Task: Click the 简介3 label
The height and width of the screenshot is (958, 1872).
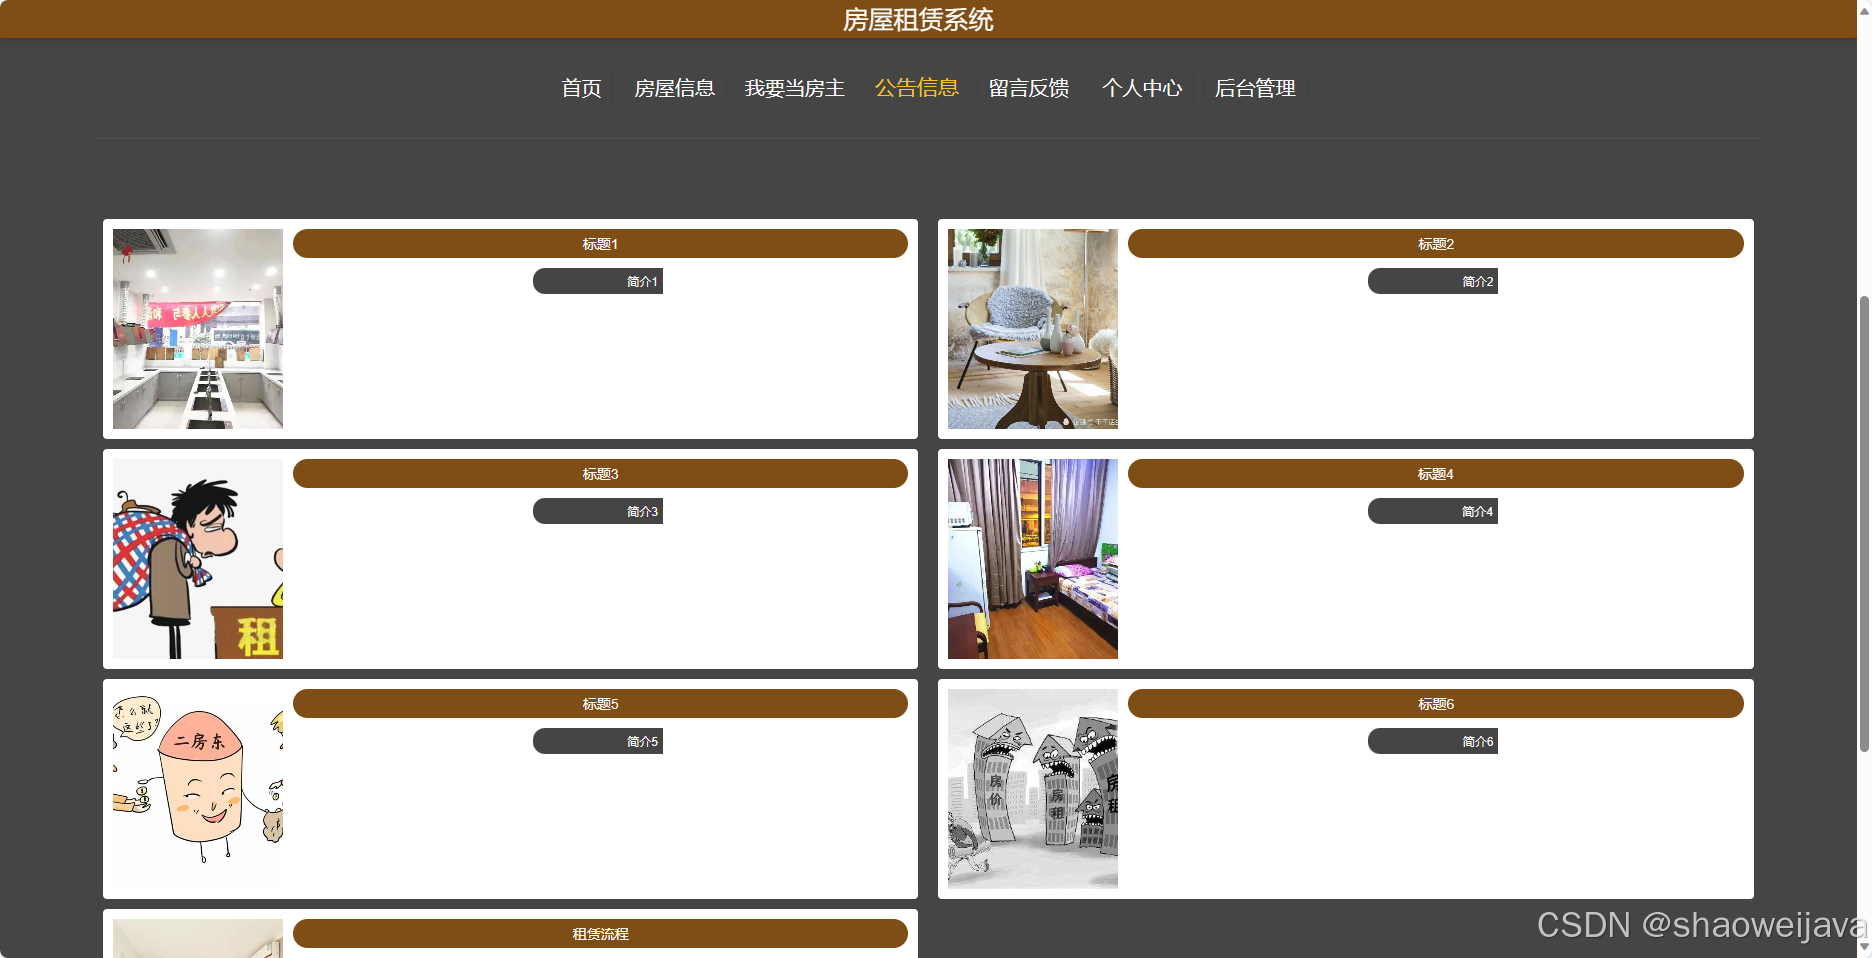Action: click(598, 511)
